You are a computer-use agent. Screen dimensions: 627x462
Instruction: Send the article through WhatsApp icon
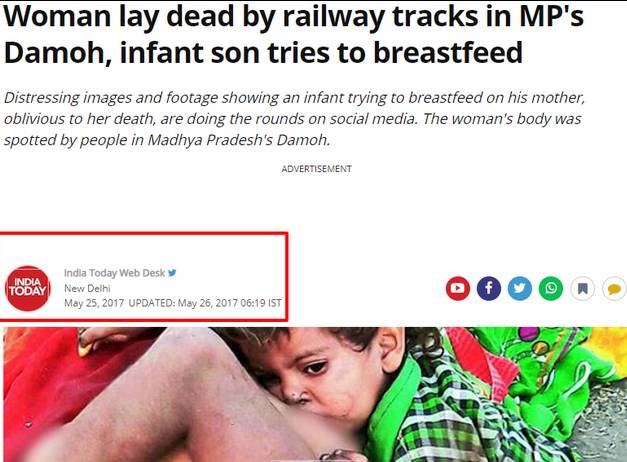[551, 288]
